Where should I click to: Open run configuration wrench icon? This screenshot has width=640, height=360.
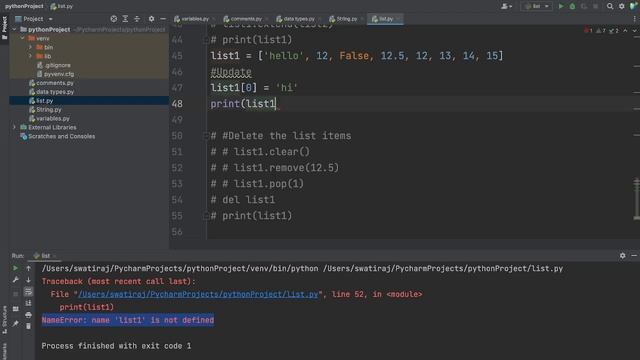[16, 280]
